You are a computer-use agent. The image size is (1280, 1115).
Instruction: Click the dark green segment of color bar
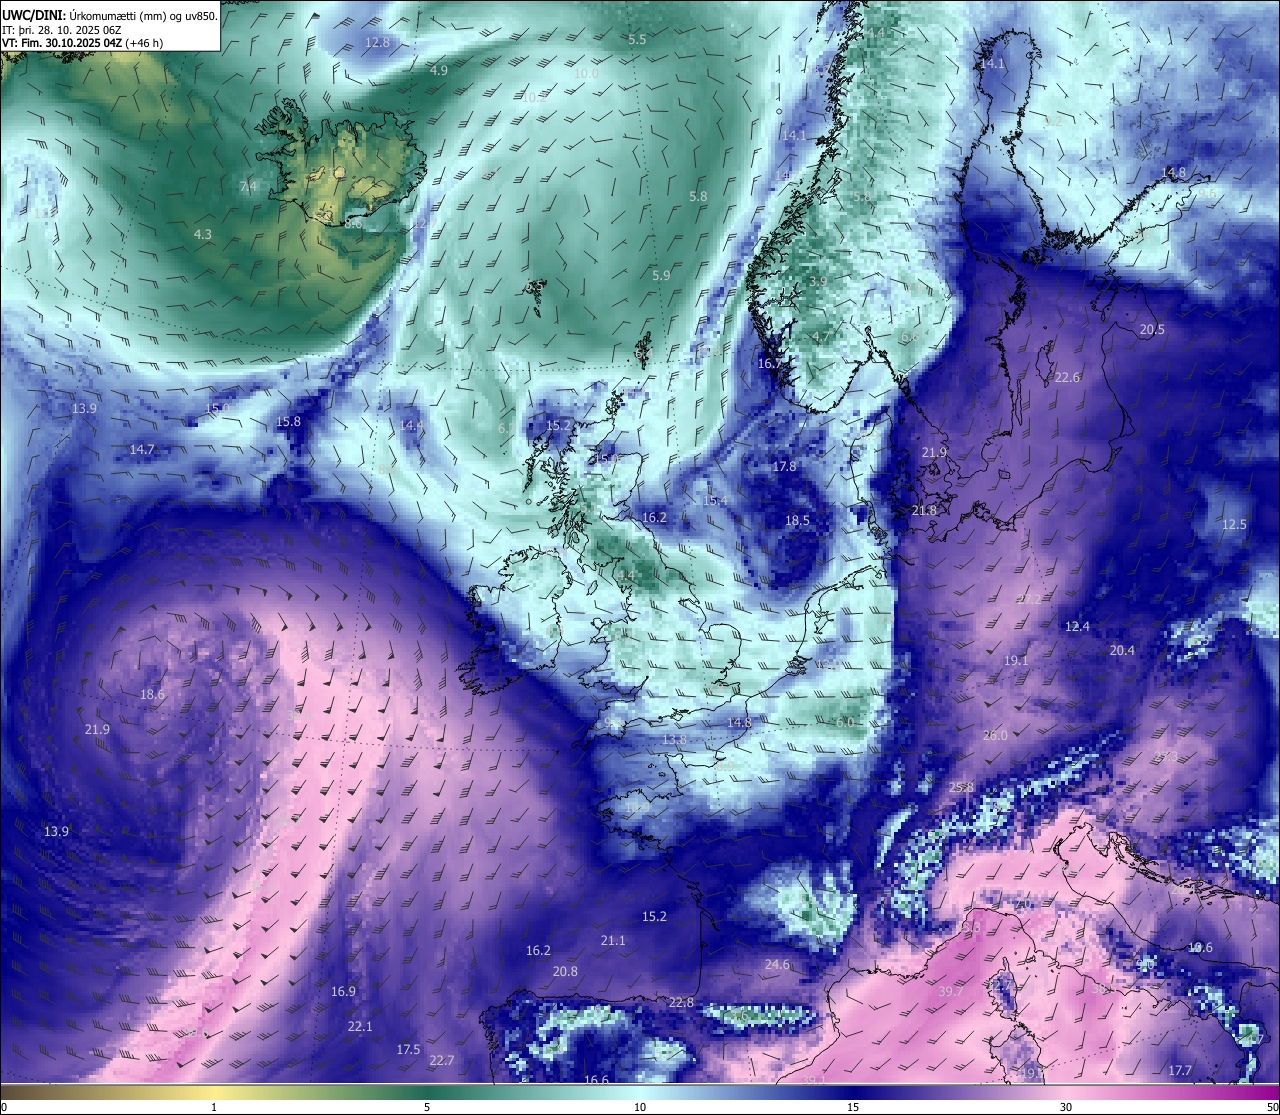point(427,1092)
